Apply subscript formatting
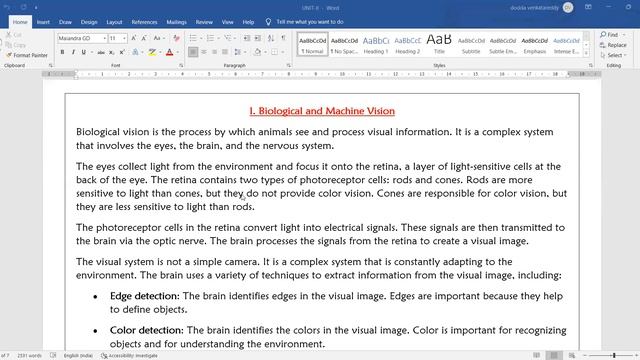 [x=111, y=52]
